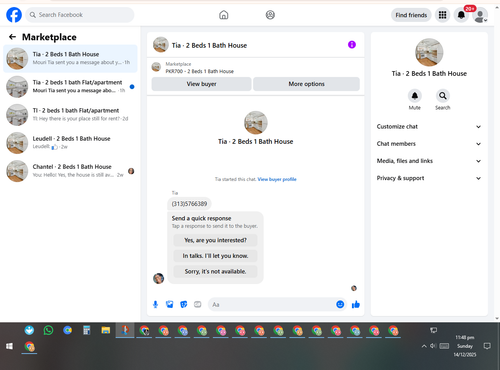Screen dimensions: 500x370
Task: Open File Explorer from the taskbar
Action: [106, 330]
